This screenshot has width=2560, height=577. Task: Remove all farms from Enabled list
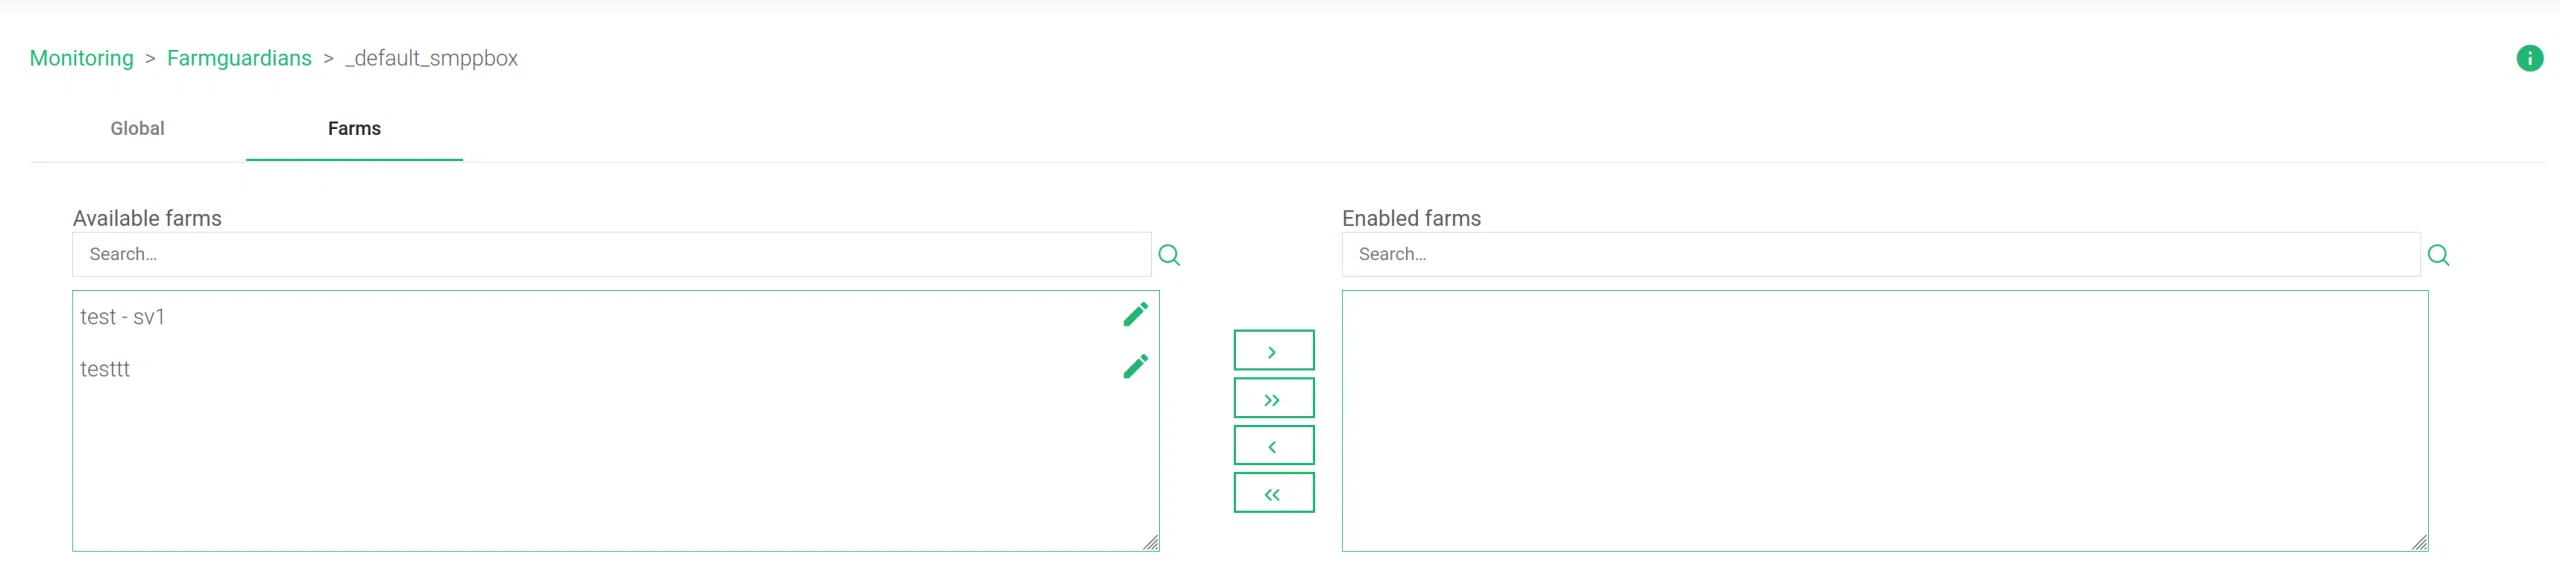1273,494
